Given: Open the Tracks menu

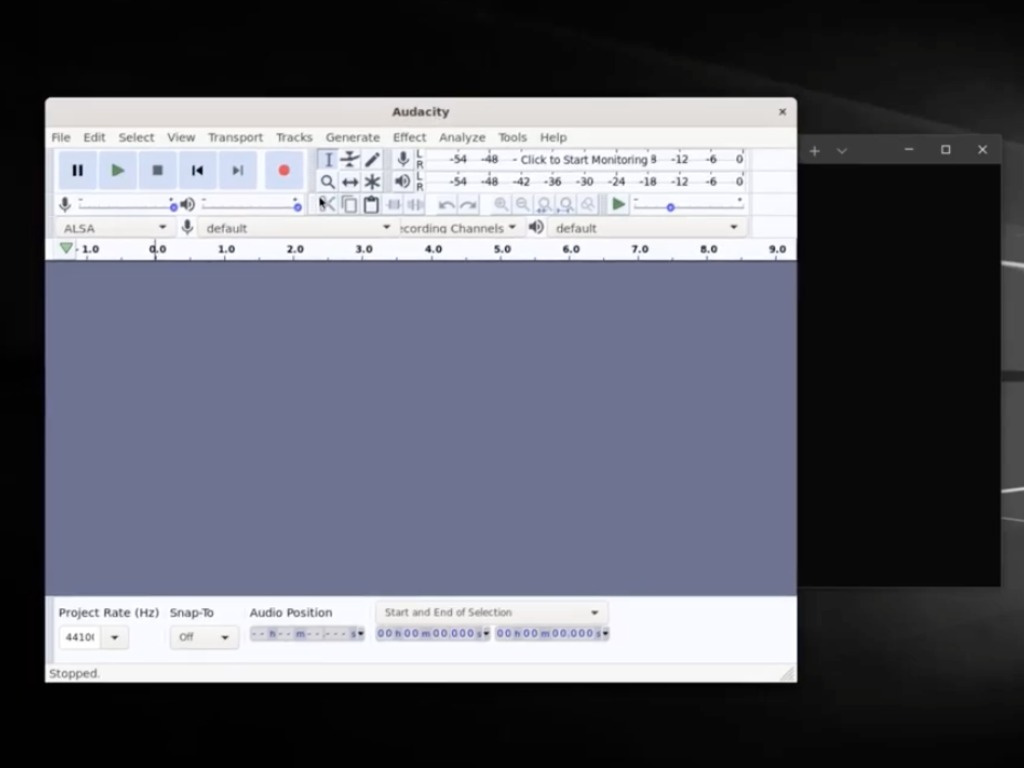Looking at the screenshot, I should click(294, 137).
